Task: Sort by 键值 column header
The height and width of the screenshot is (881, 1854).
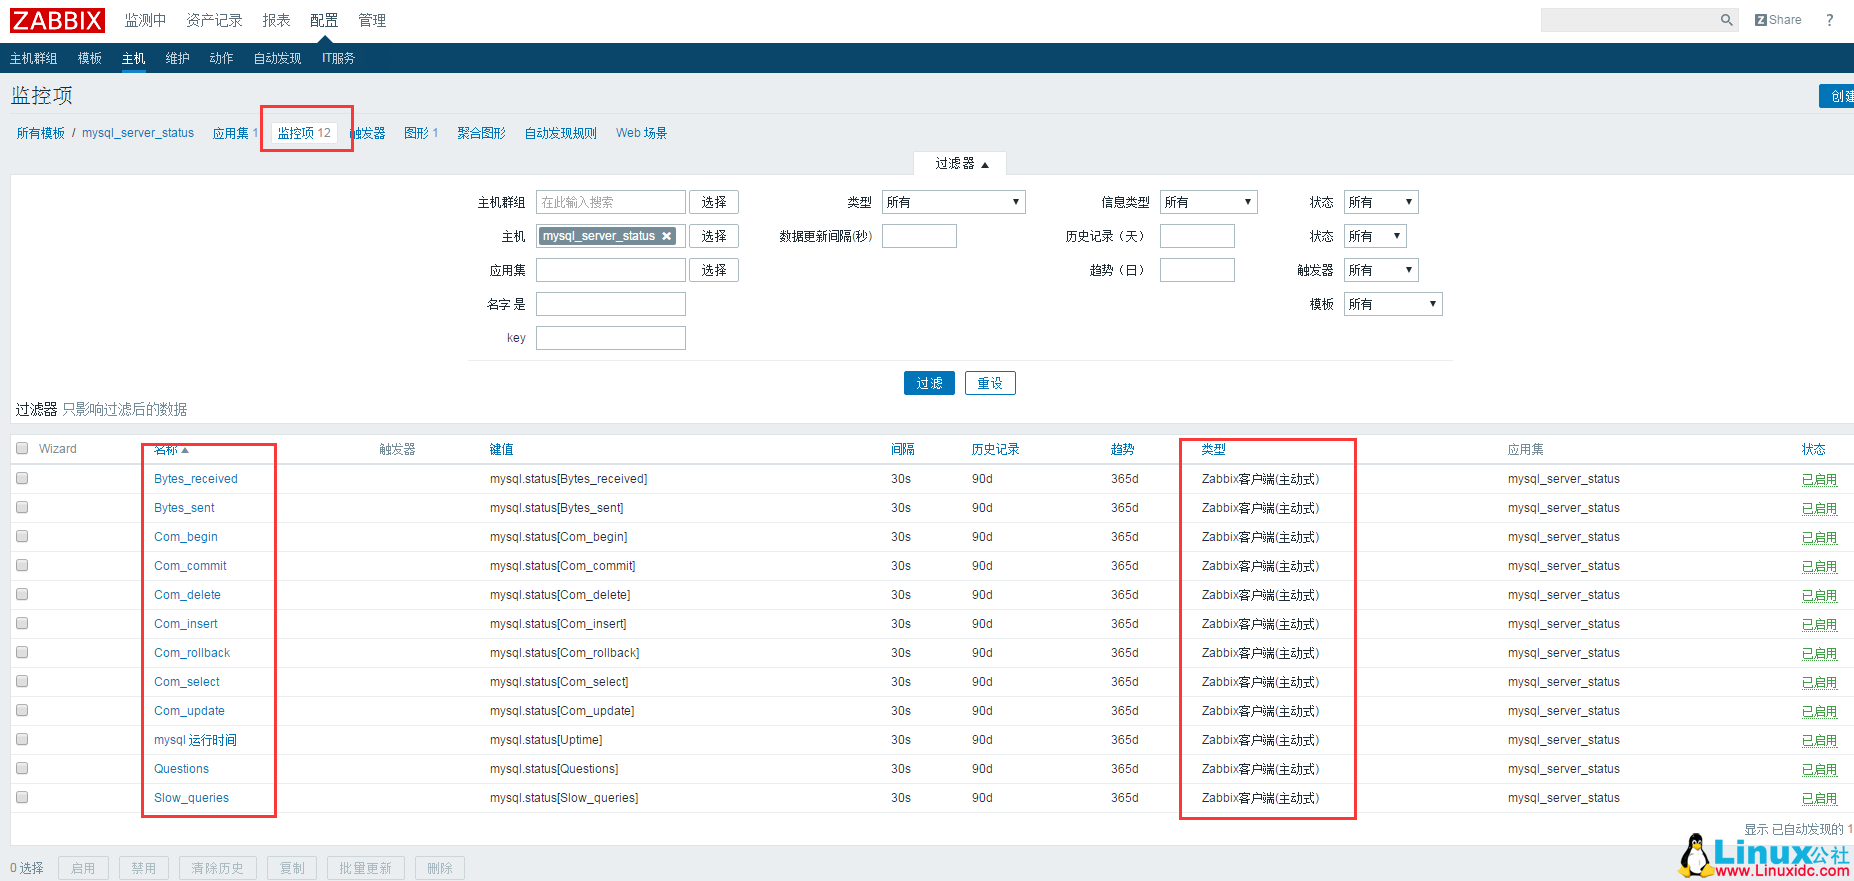Action: [x=501, y=449]
